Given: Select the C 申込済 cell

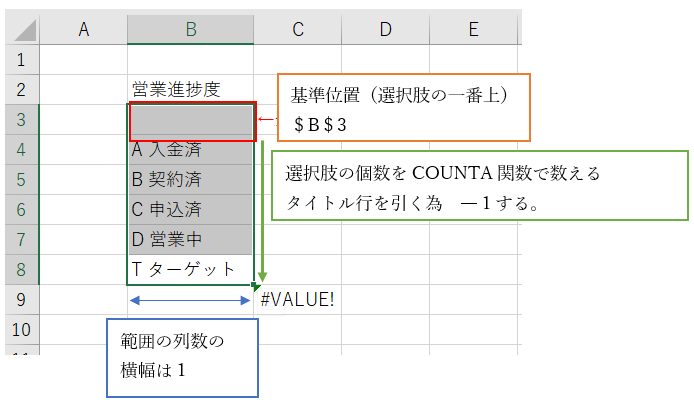Looking at the screenshot, I should click(191, 211).
